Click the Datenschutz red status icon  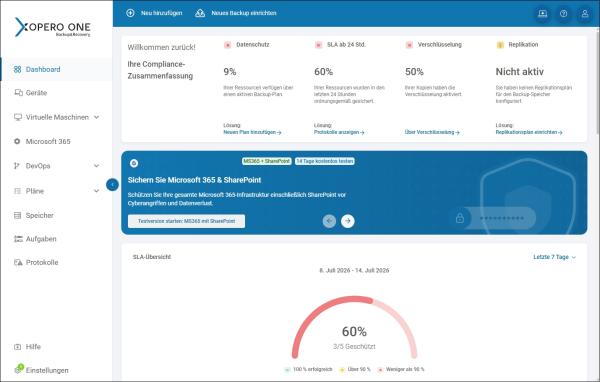coord(228,45)
